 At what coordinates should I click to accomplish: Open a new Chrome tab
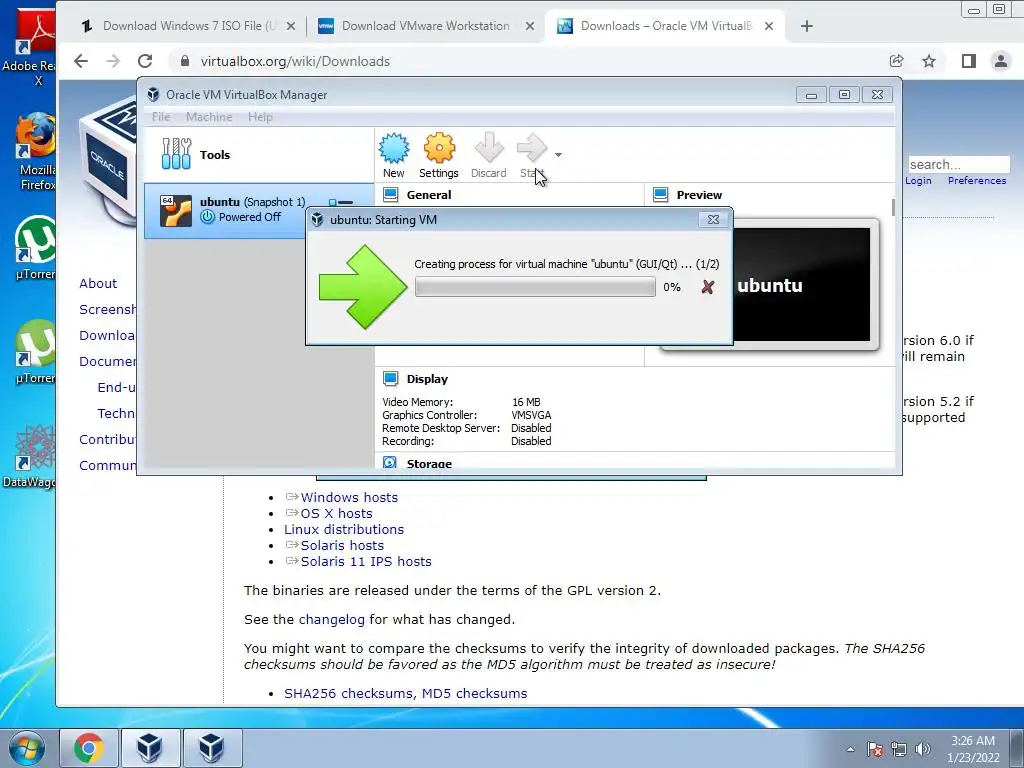807,26
